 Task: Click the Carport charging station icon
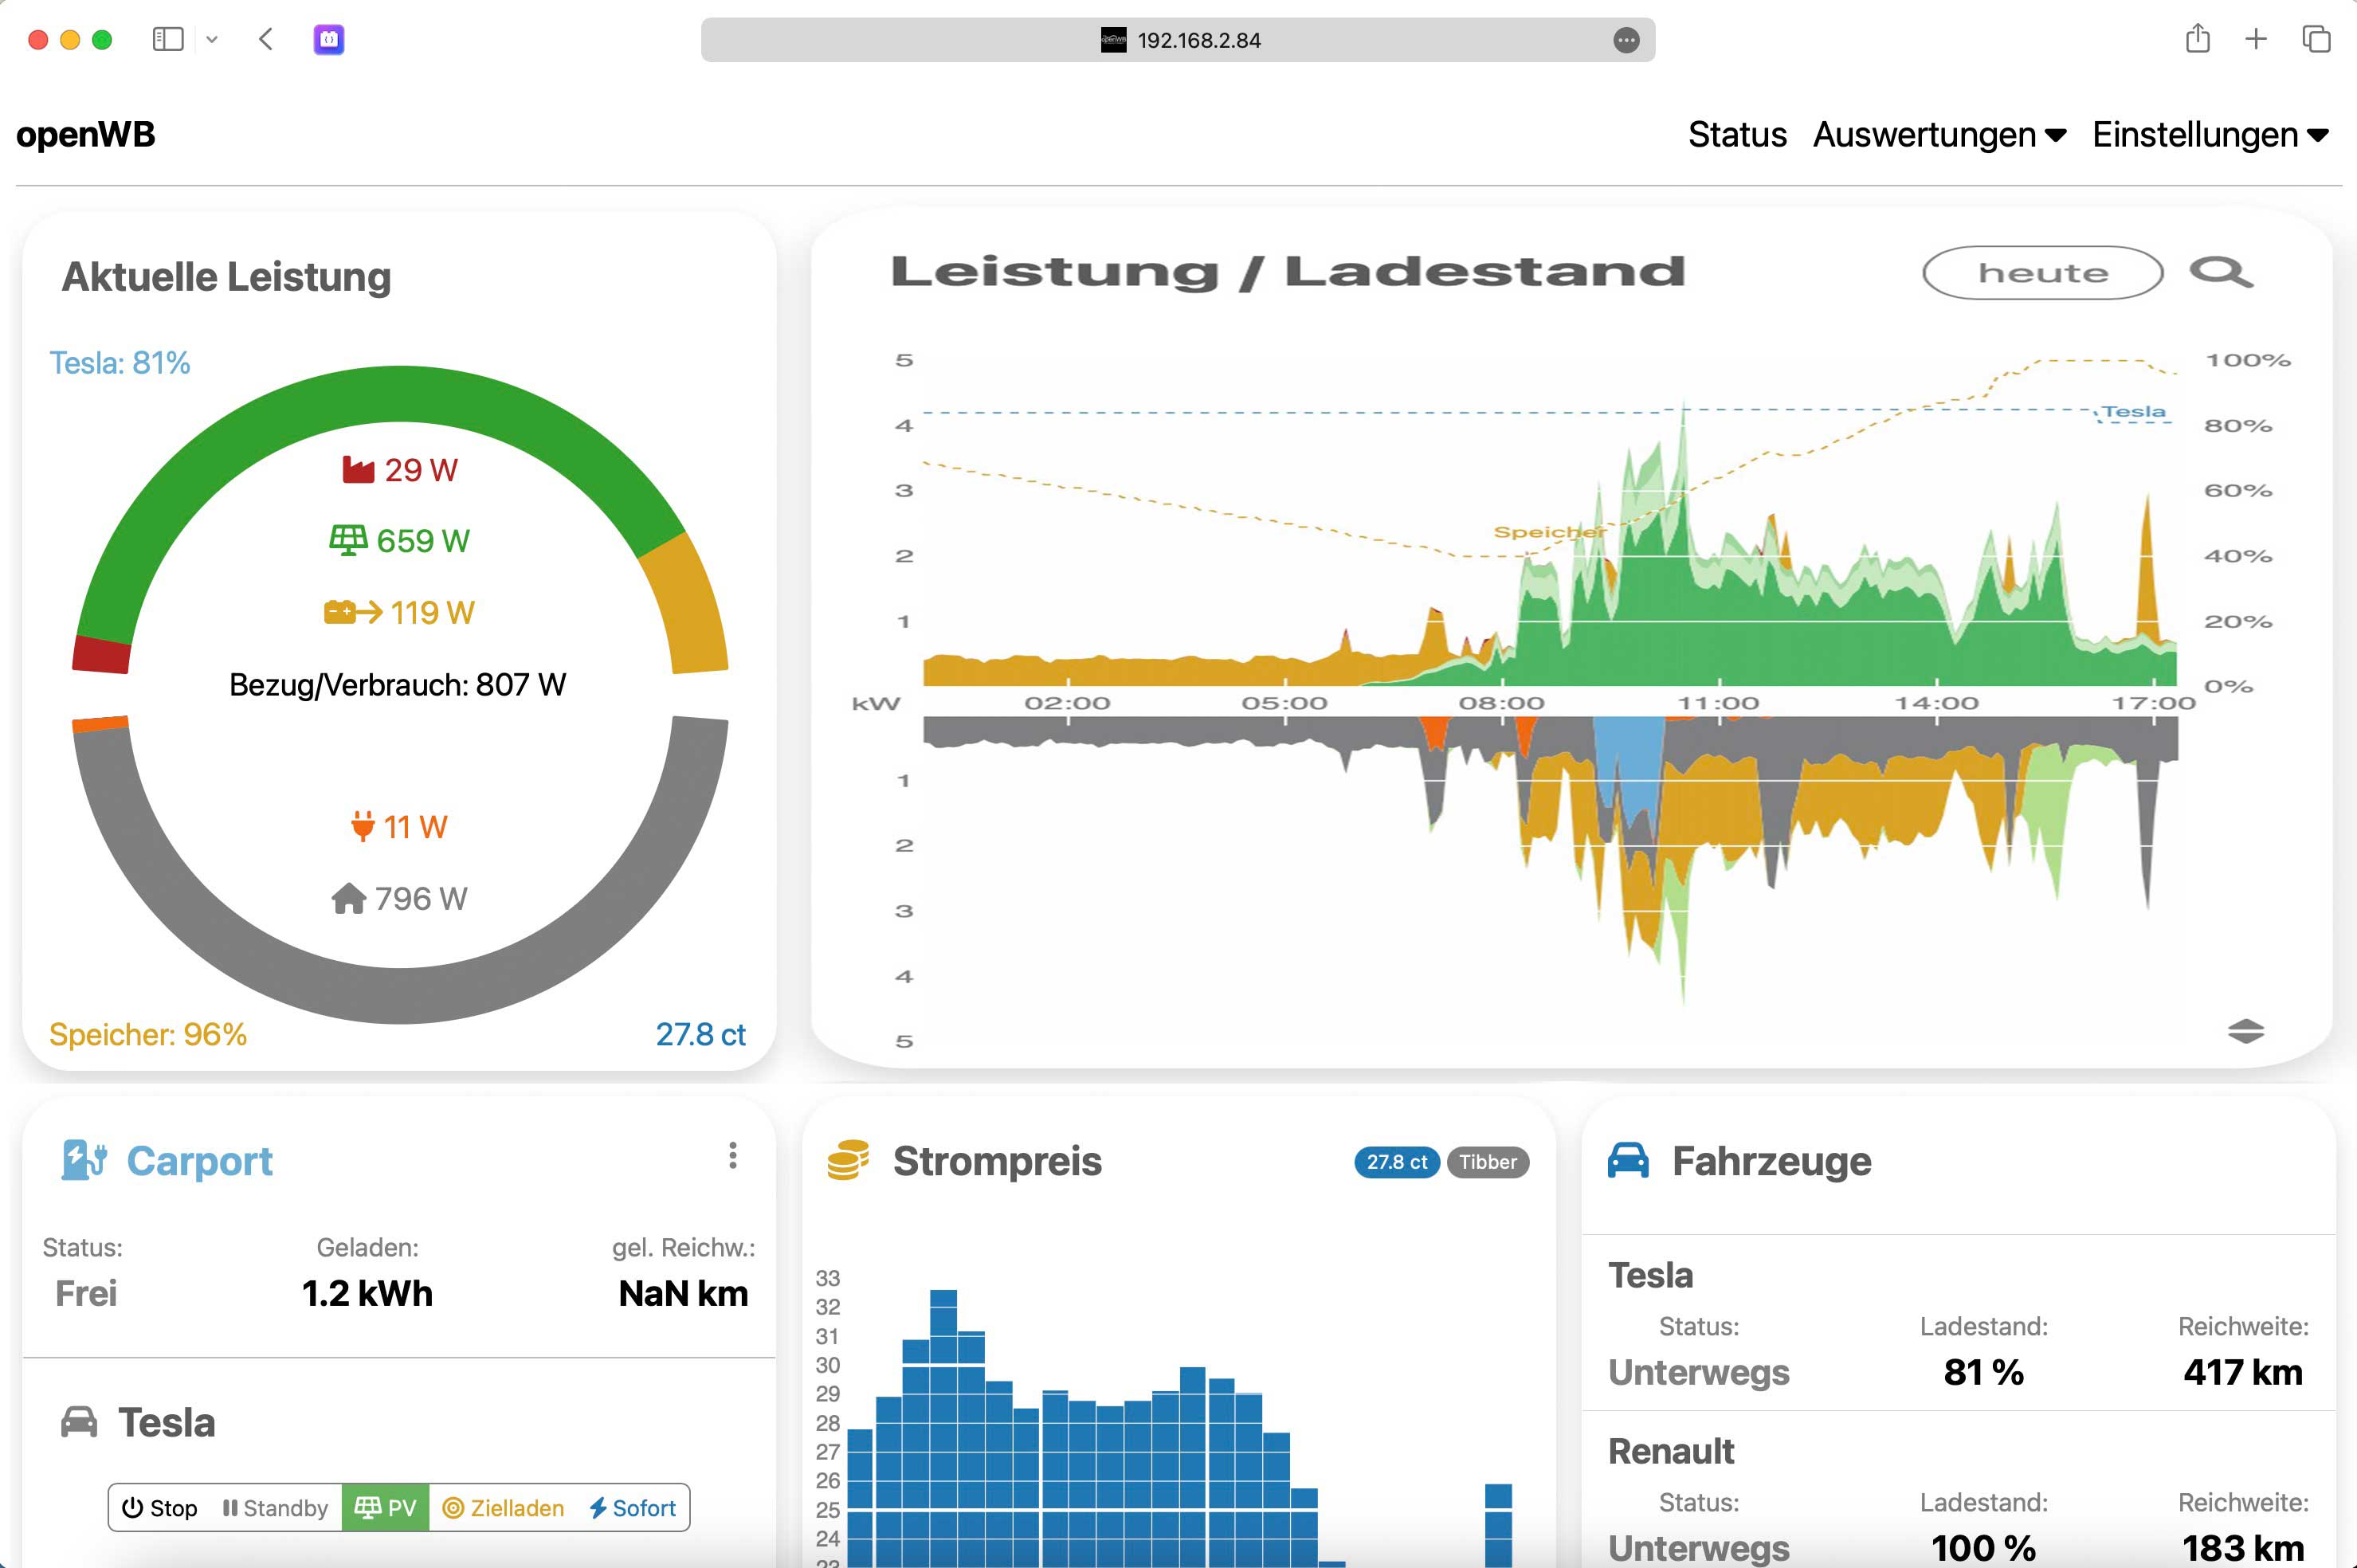84,1160
